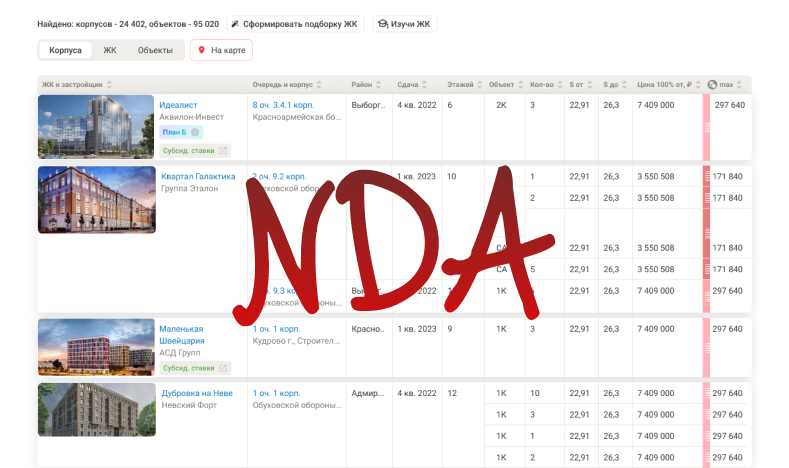The height and width of the screenshot is (468, 789).
Task: Sort by Цена 100% от column
Action: pyautogui.click(x=698, y=85)
